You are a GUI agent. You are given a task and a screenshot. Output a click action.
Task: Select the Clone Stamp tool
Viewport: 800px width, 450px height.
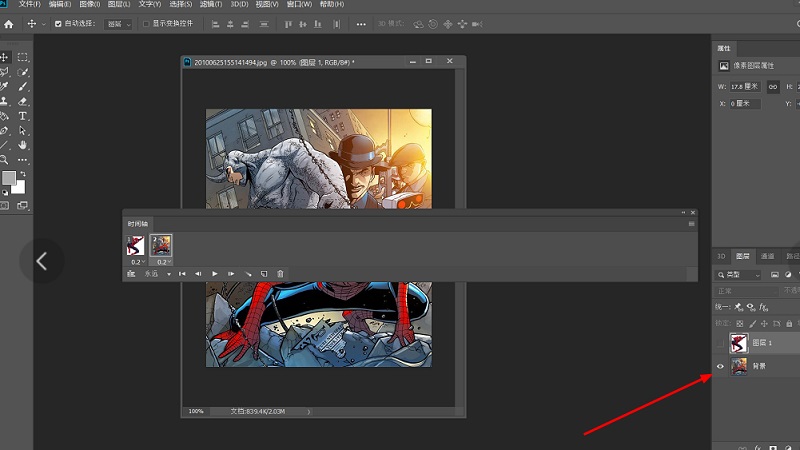[4, 101]
